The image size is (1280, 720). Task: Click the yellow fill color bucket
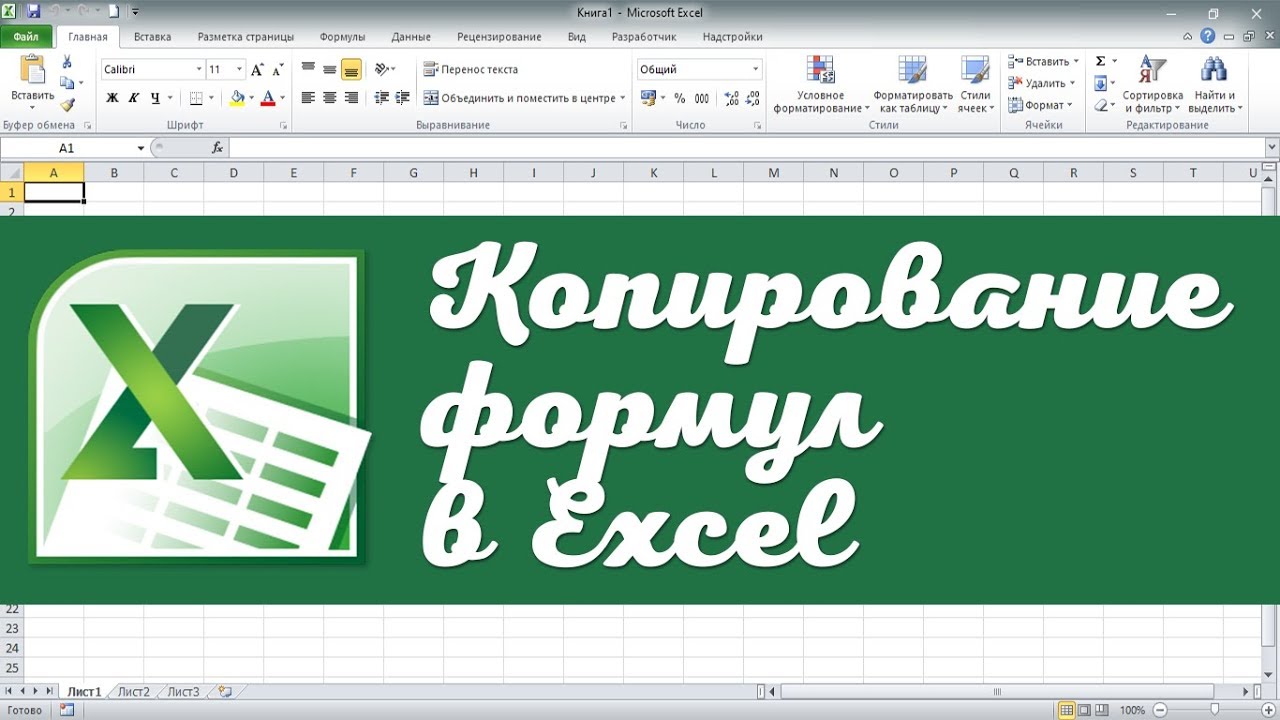237,98
